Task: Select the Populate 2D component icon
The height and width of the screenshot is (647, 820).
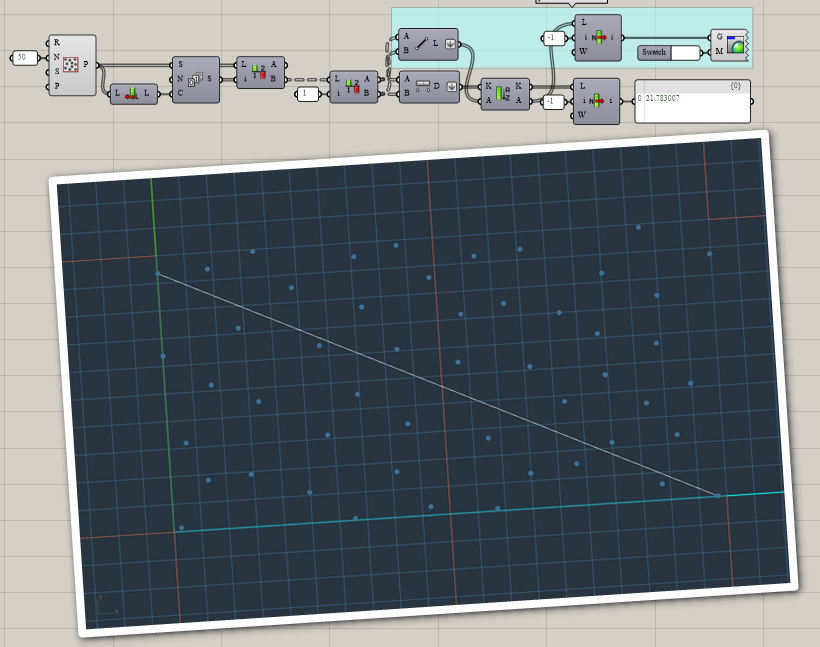Action: (71, 64)
